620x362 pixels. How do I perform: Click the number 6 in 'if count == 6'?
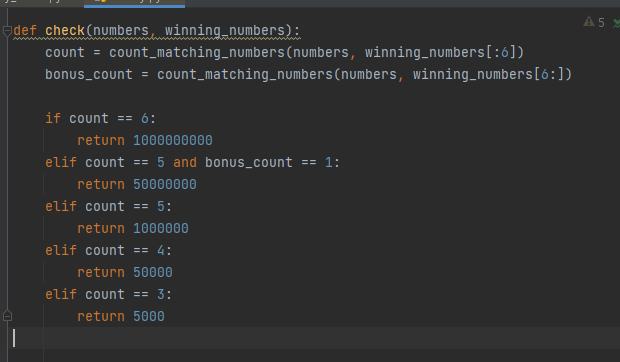(x=145, y=118)
